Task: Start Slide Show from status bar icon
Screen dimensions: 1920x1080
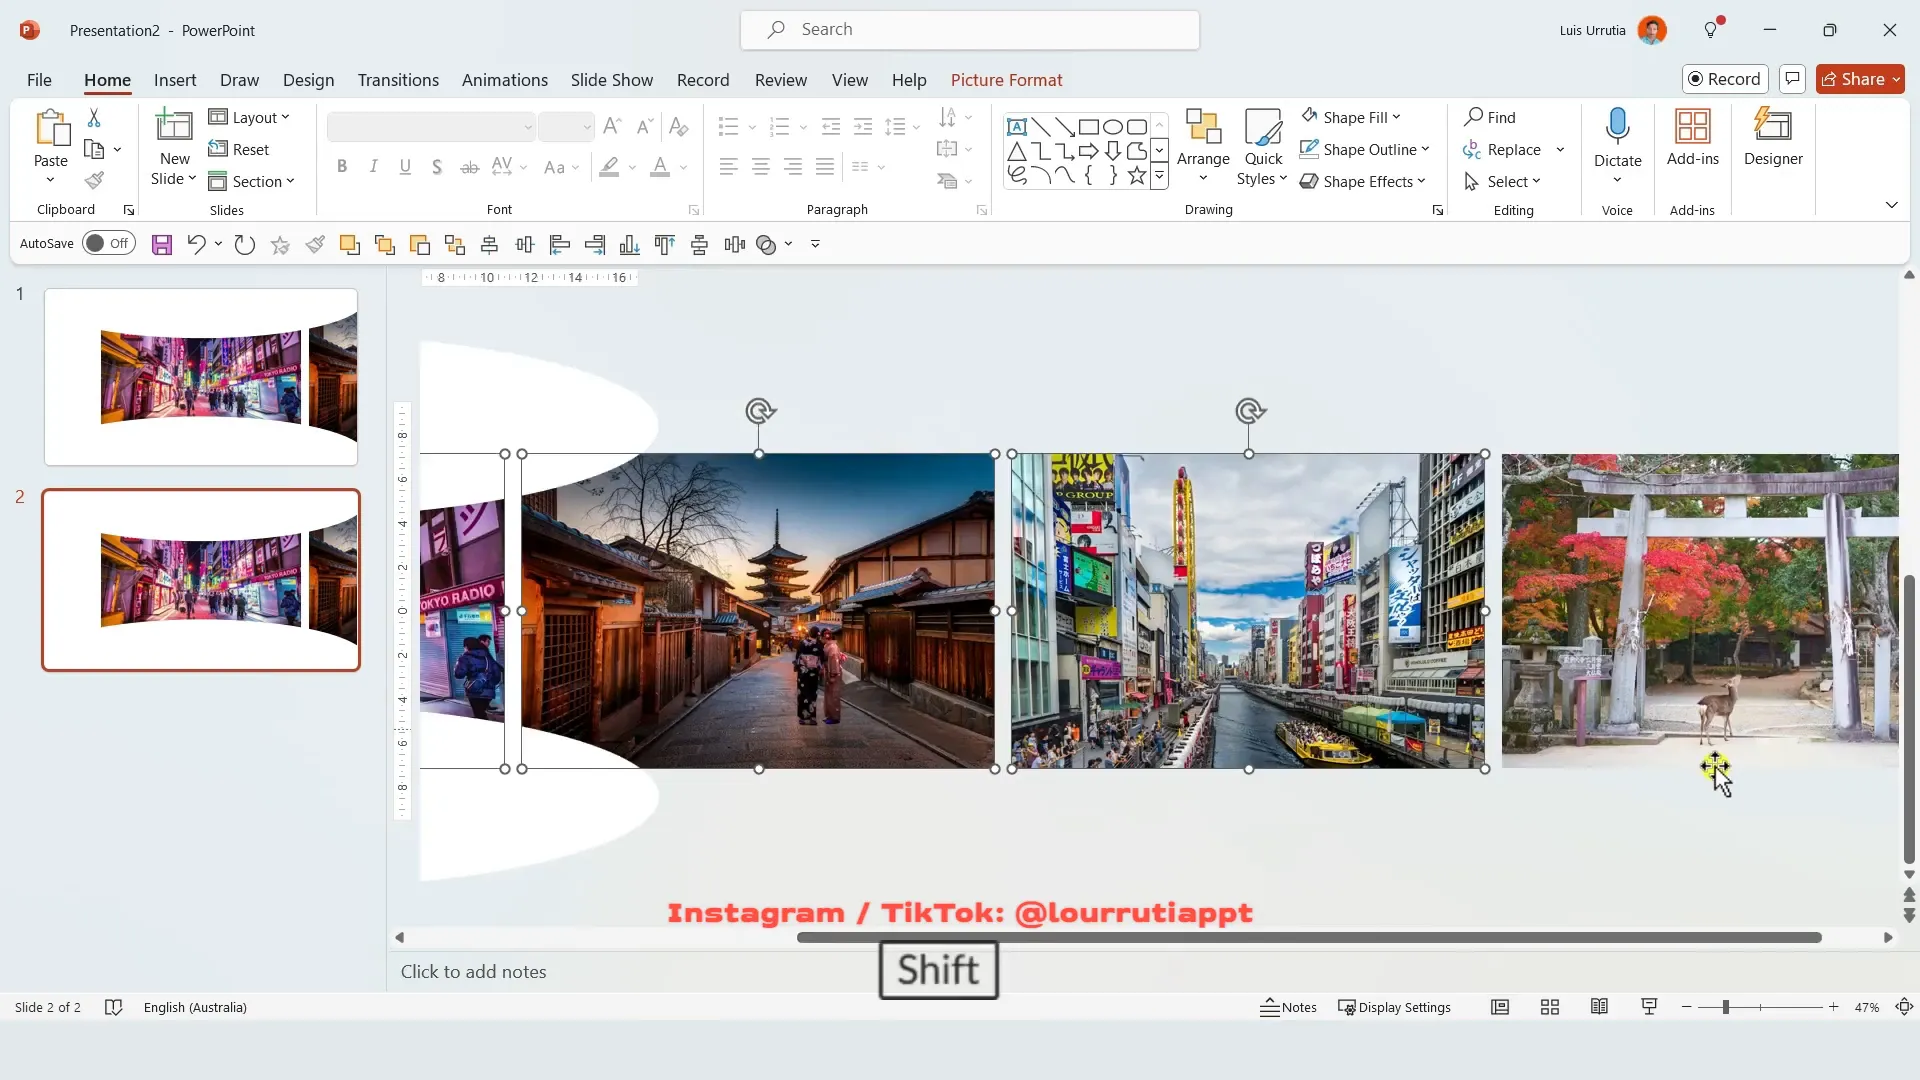Action: coord(1649,1007)
